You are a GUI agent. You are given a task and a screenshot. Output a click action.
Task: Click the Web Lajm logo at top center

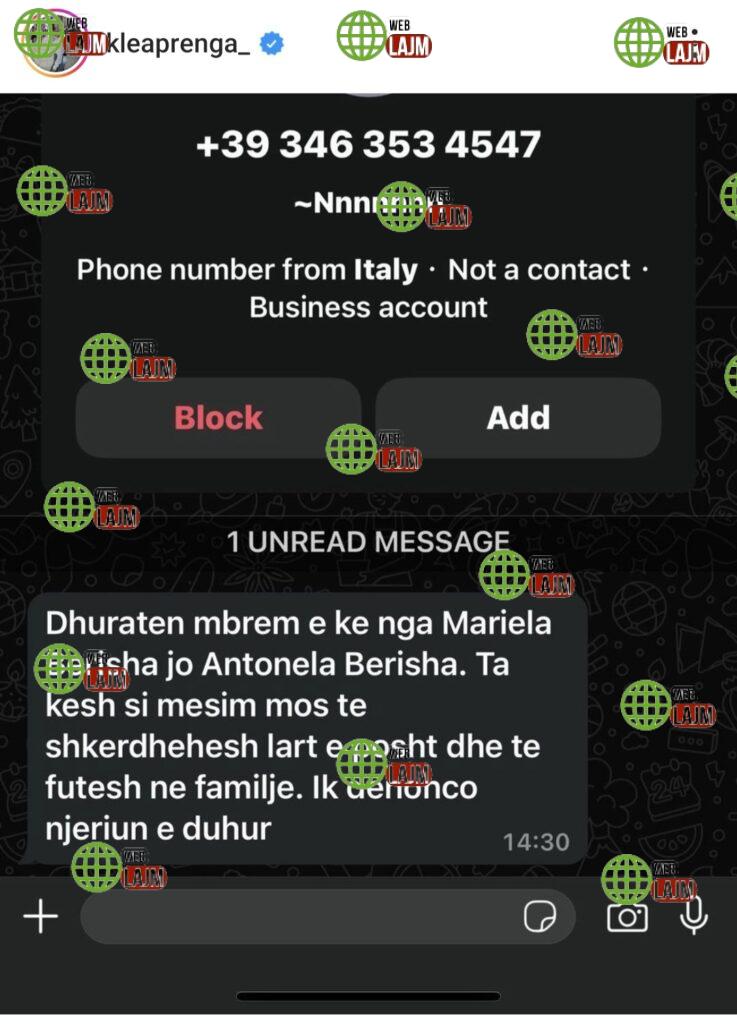(x=384, y=37)
